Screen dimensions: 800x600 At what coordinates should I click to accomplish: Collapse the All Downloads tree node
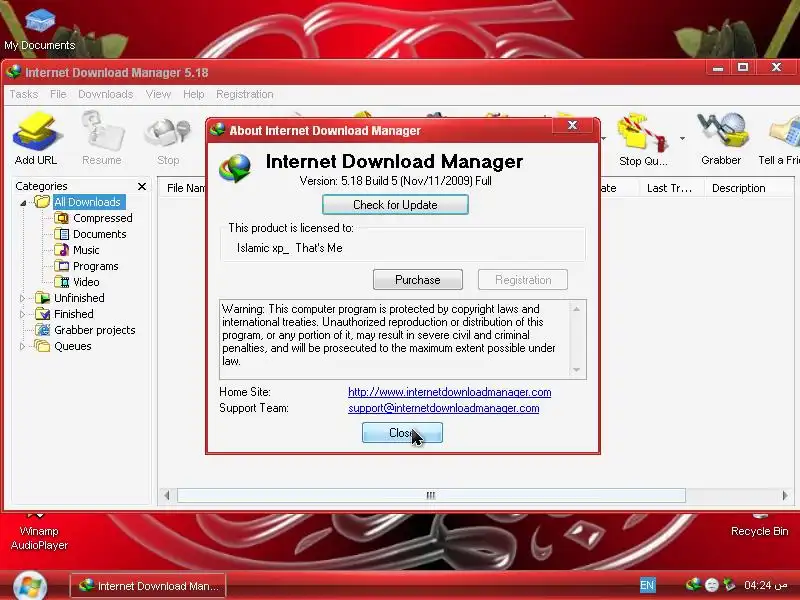pyautogui.click(x=23, y=203)
